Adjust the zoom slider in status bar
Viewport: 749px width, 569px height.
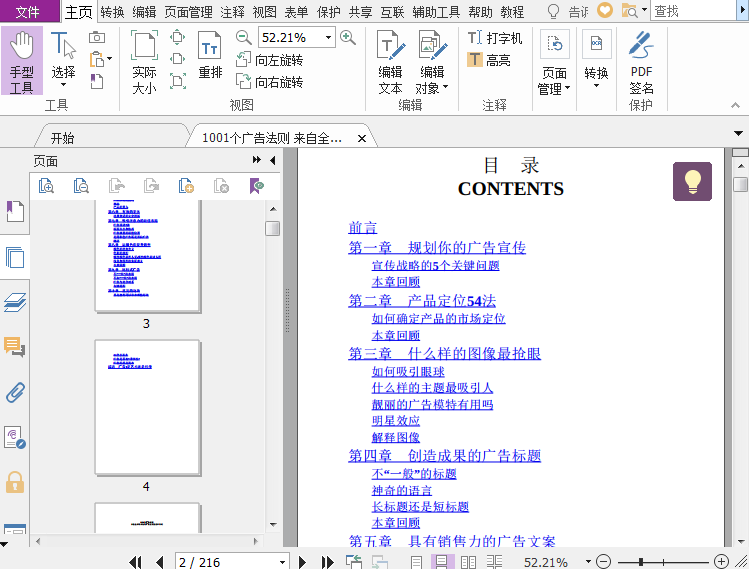pos(641,562)
